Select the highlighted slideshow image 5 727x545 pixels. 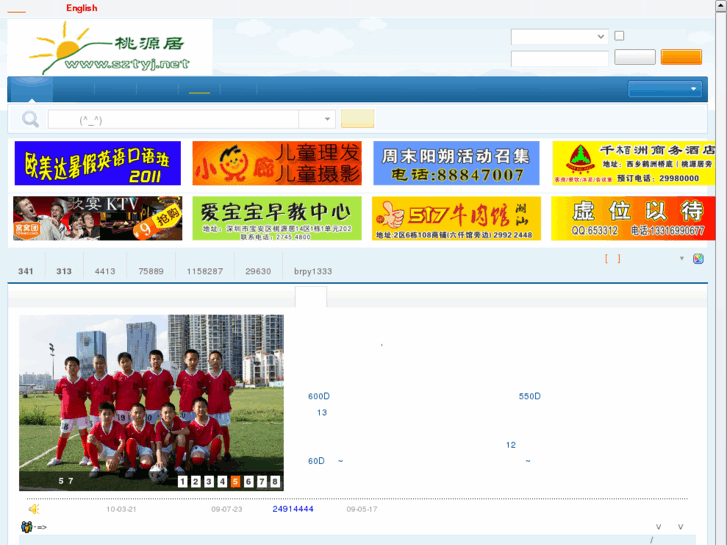(x=236, y=481)
